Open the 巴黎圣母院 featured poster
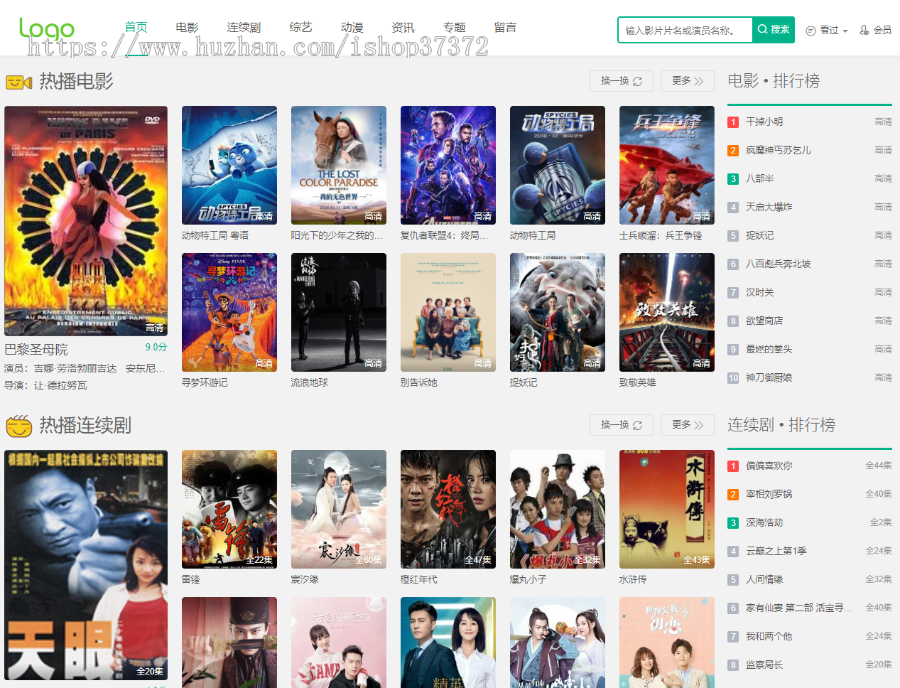This screenshot has height=688, width=900. pos(86,221)
